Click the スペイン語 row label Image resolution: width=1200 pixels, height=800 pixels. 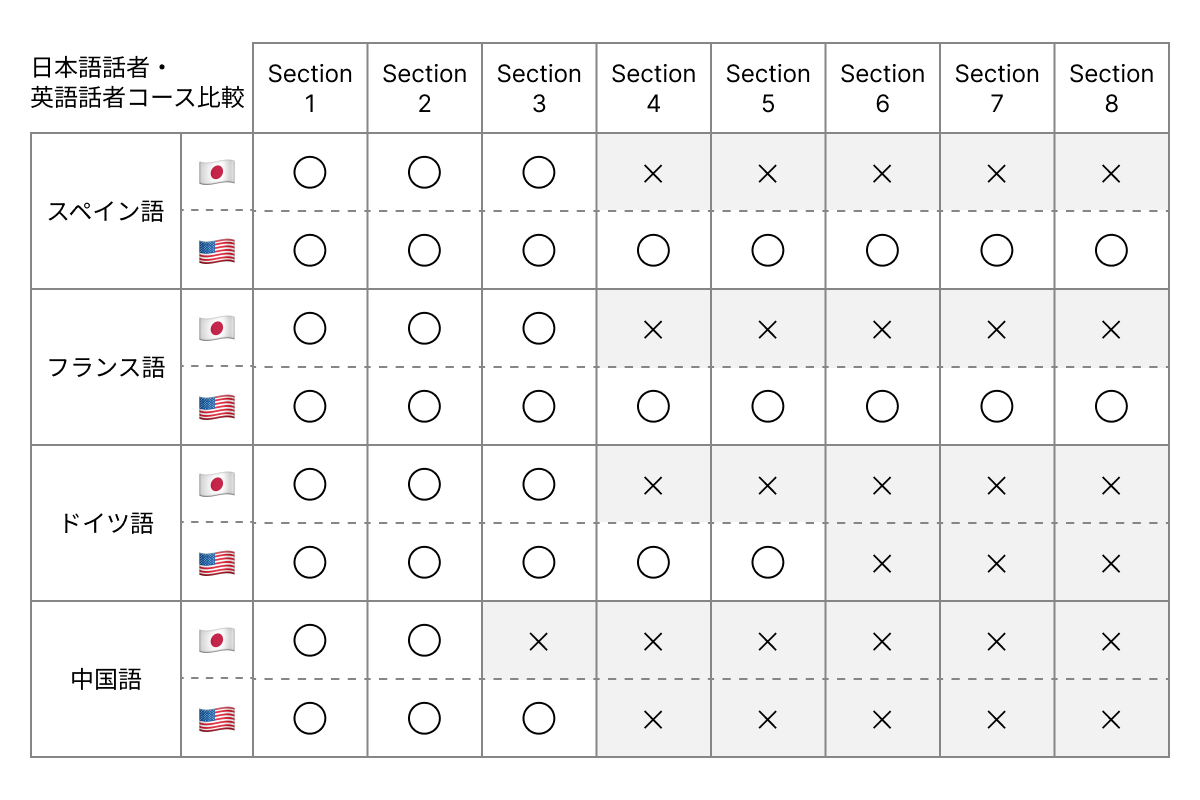click(x=106, y=212)
